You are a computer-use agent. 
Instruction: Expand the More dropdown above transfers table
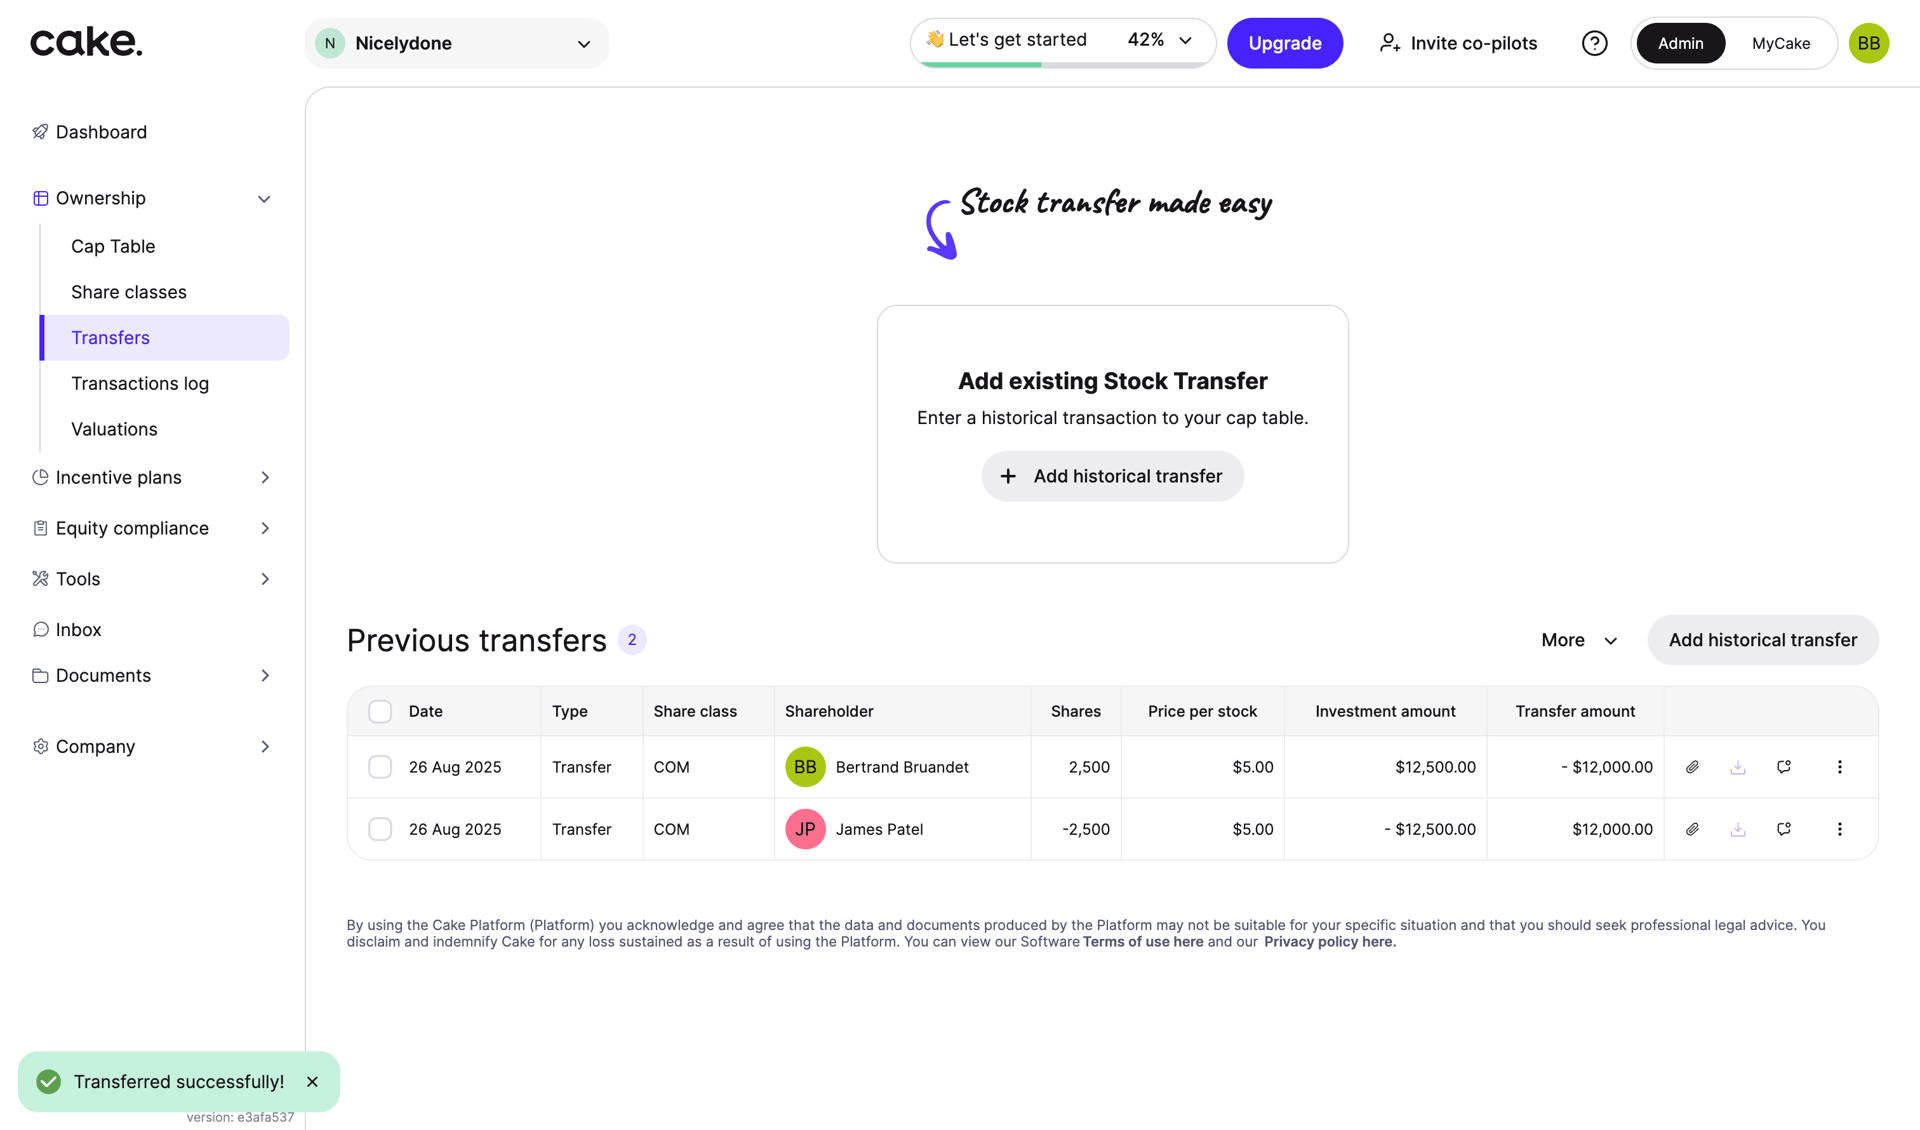(x=1579, y=640)
